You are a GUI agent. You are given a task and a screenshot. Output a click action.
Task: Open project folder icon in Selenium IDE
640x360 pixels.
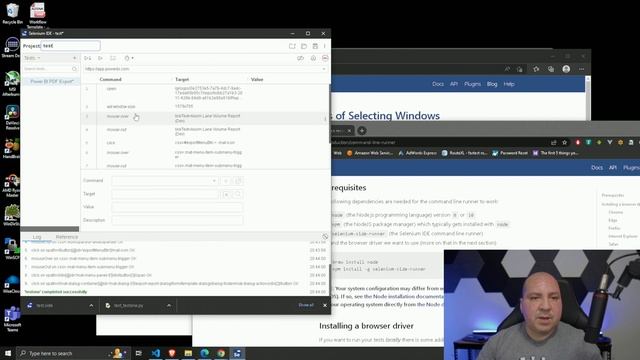(x=304, y=46)
